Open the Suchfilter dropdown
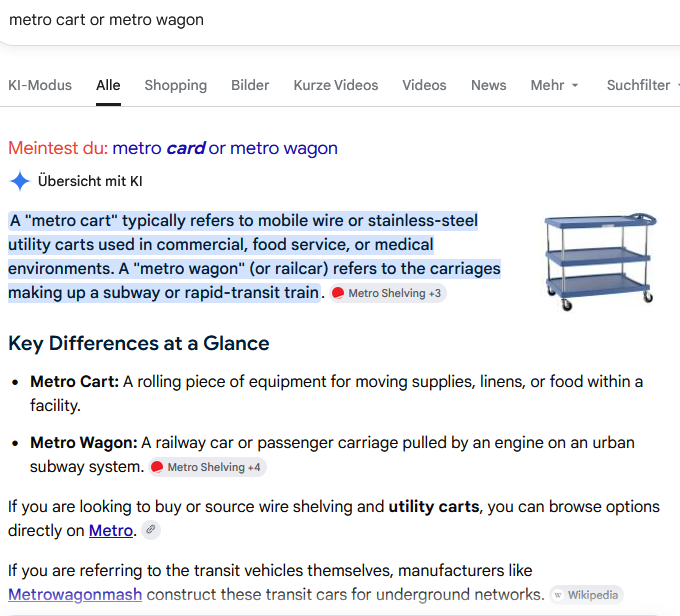This screenshot has width=680, height=616. click(643, 85)
